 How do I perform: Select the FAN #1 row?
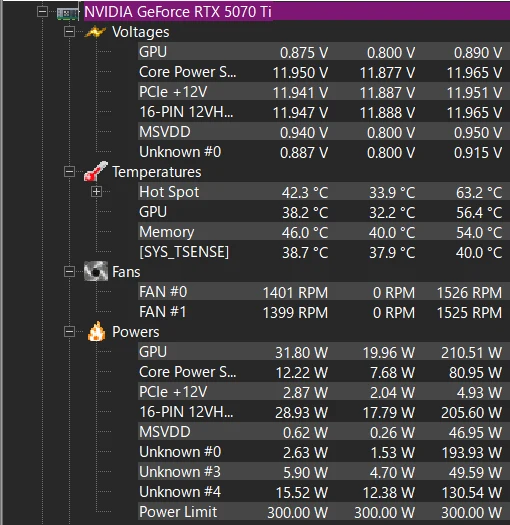323,312
